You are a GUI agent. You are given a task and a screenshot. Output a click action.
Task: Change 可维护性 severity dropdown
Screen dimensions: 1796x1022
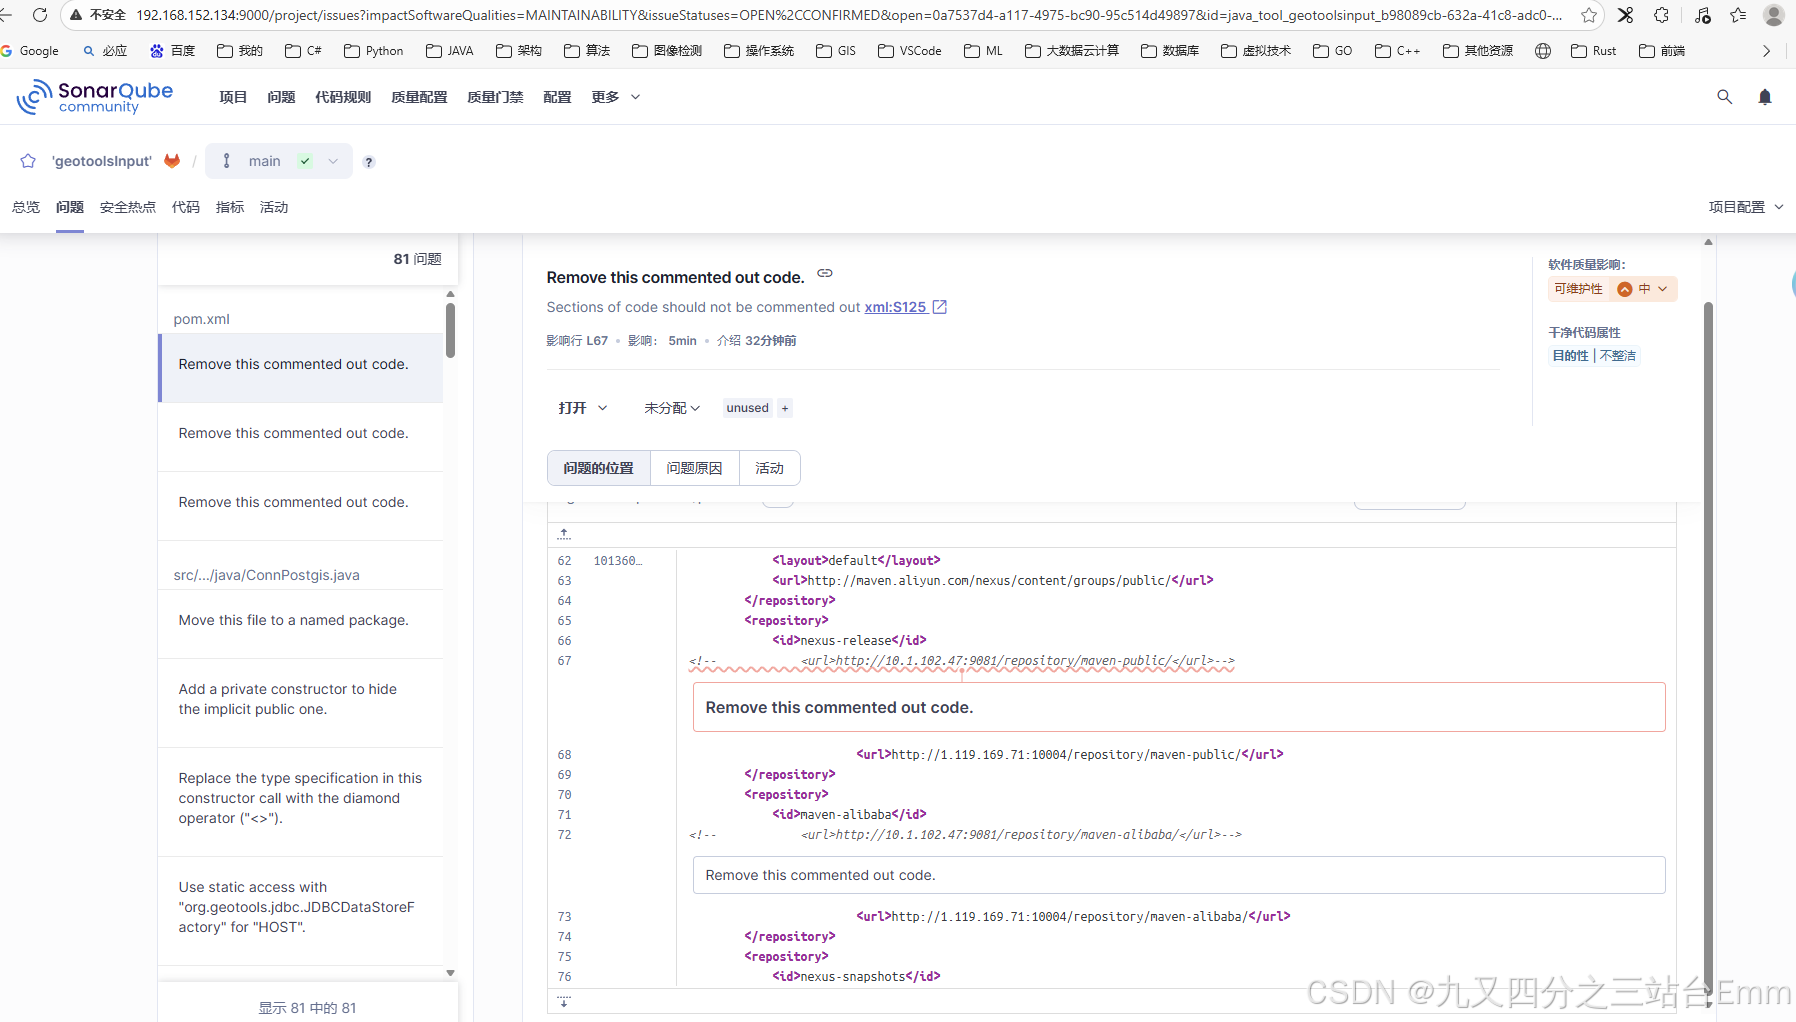(1613, 289)
